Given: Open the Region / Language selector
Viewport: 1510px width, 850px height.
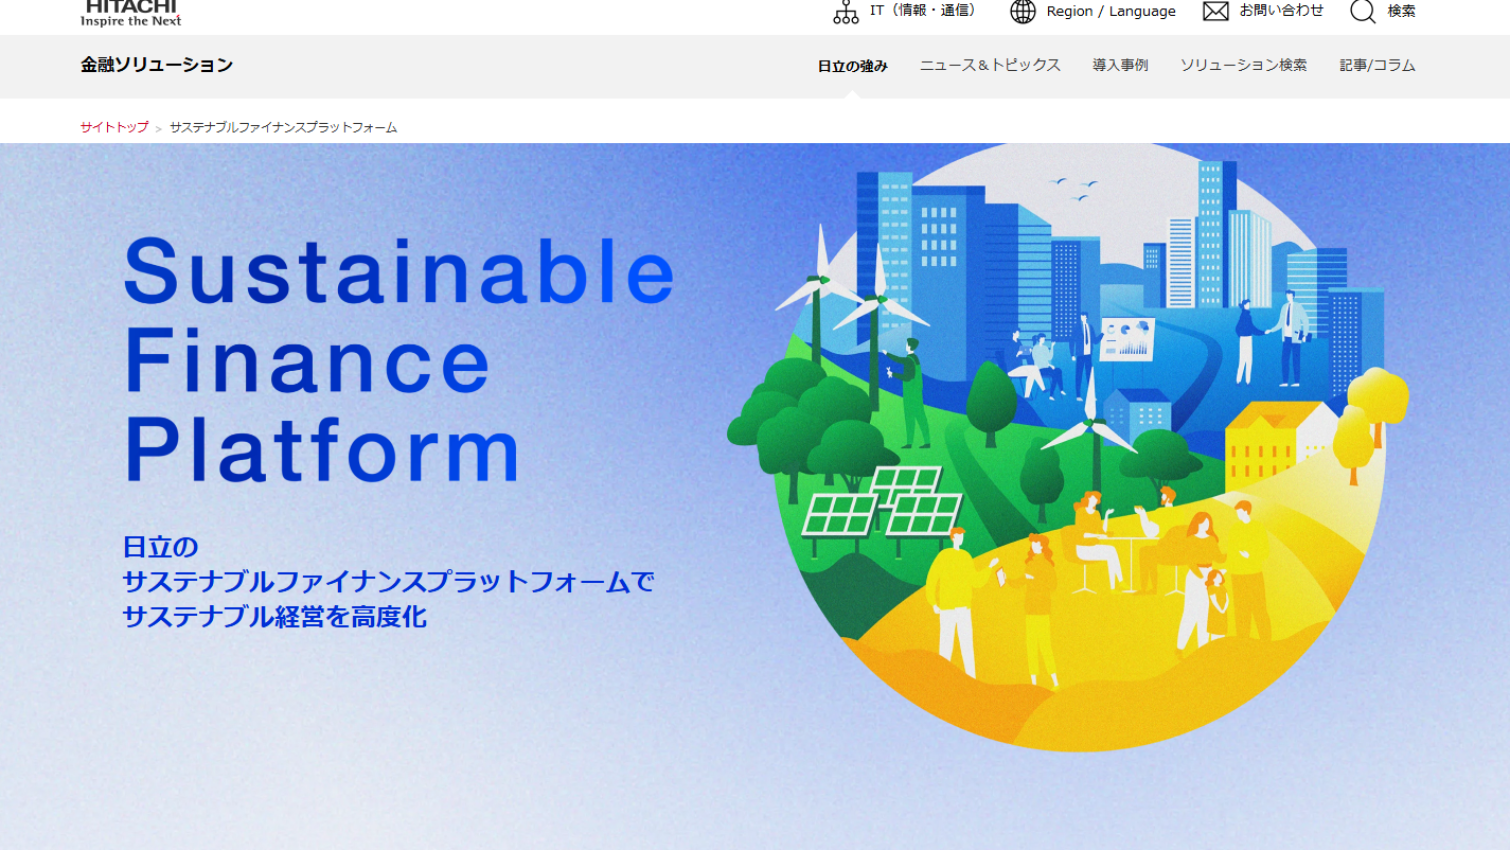Looking at the screenshot, I should (1111, 12).
